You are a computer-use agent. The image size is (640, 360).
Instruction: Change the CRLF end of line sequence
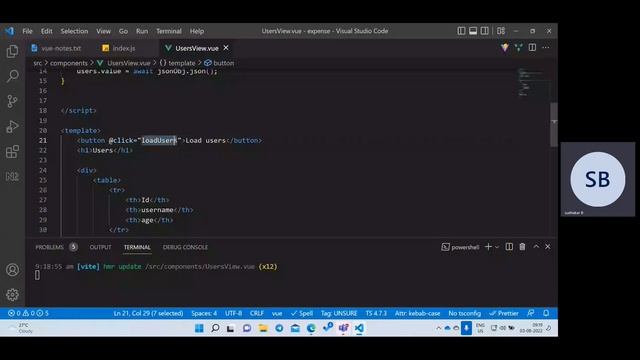click(x=257, y=313)
